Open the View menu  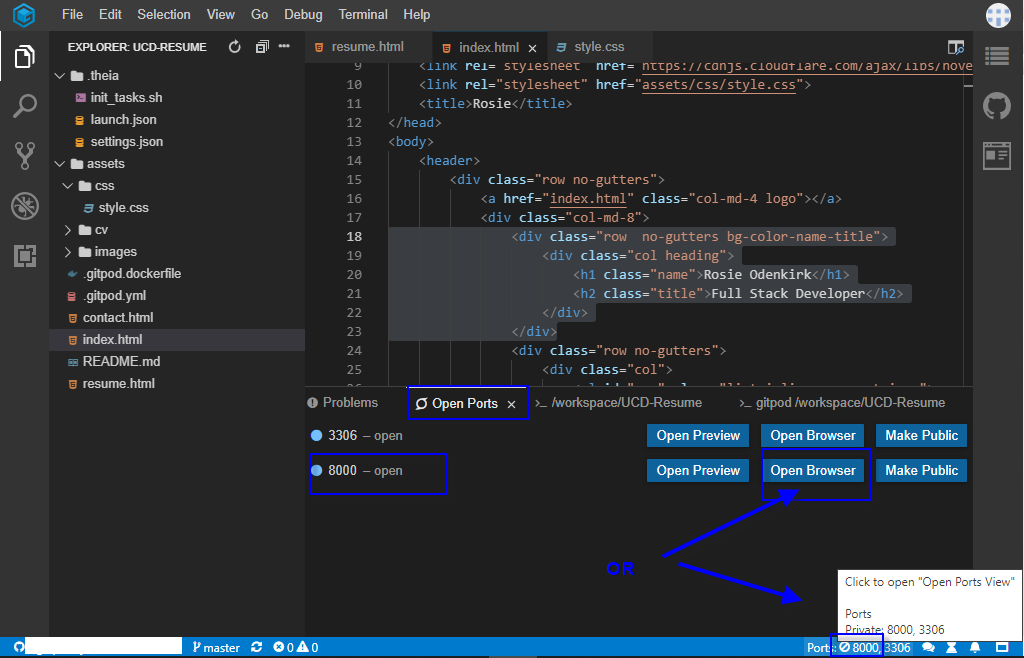point(221,14)
